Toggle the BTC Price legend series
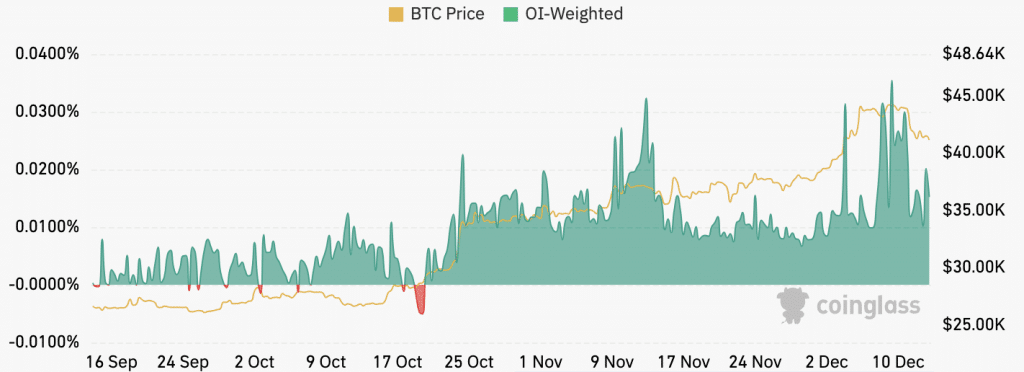The width and height of the screenshot is (1024, 372). 436,14
